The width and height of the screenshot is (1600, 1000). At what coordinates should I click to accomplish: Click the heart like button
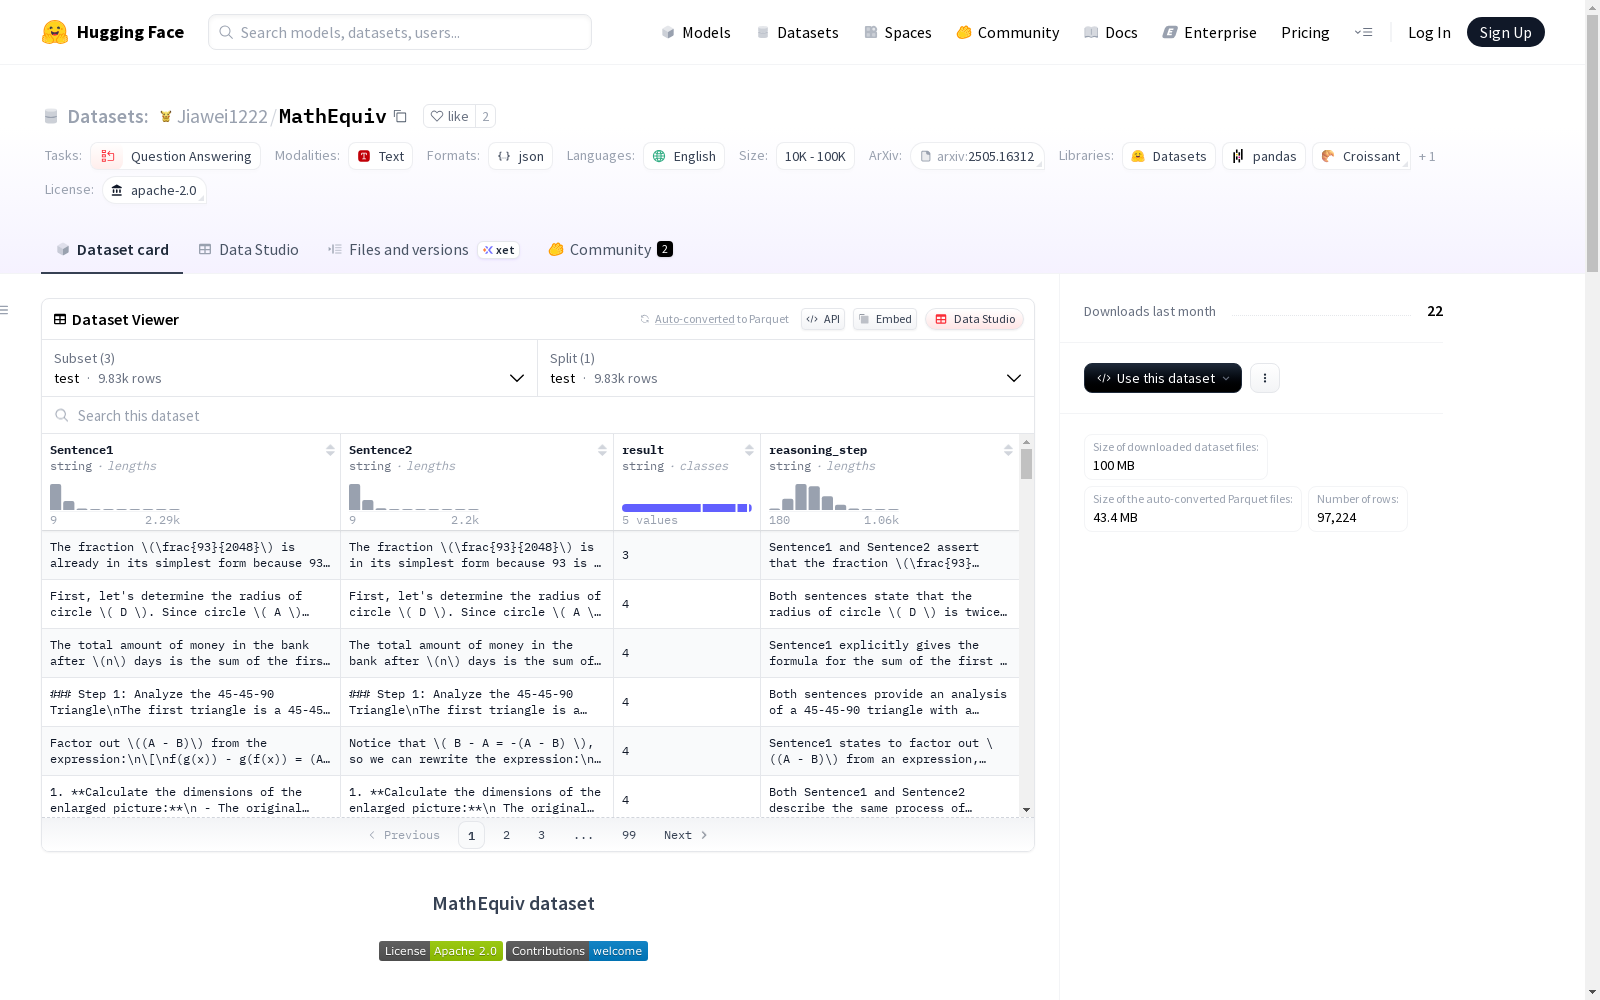coord(449,116)
